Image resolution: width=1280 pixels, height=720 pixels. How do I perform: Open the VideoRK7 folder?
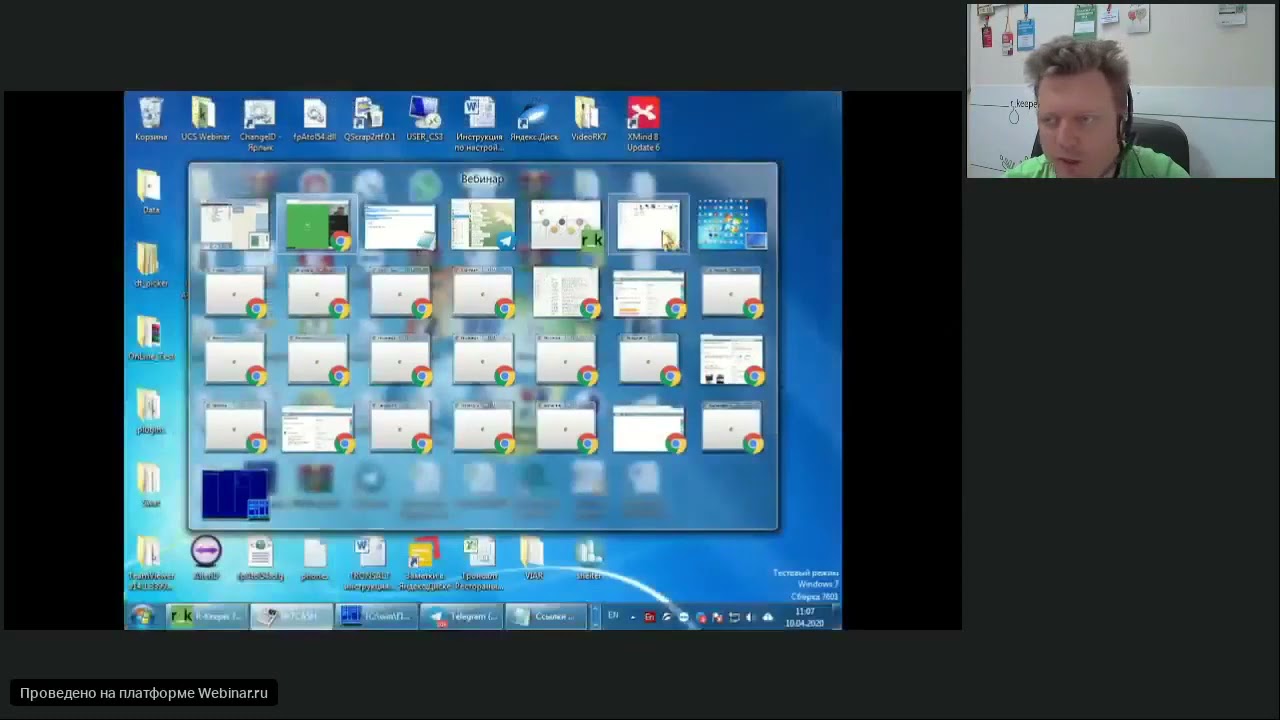click(x=588, y=119)
